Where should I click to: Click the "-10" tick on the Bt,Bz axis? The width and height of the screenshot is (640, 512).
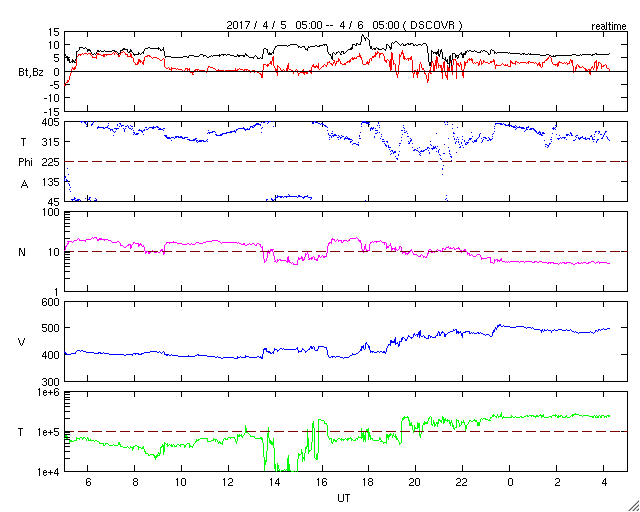point(51,98)
